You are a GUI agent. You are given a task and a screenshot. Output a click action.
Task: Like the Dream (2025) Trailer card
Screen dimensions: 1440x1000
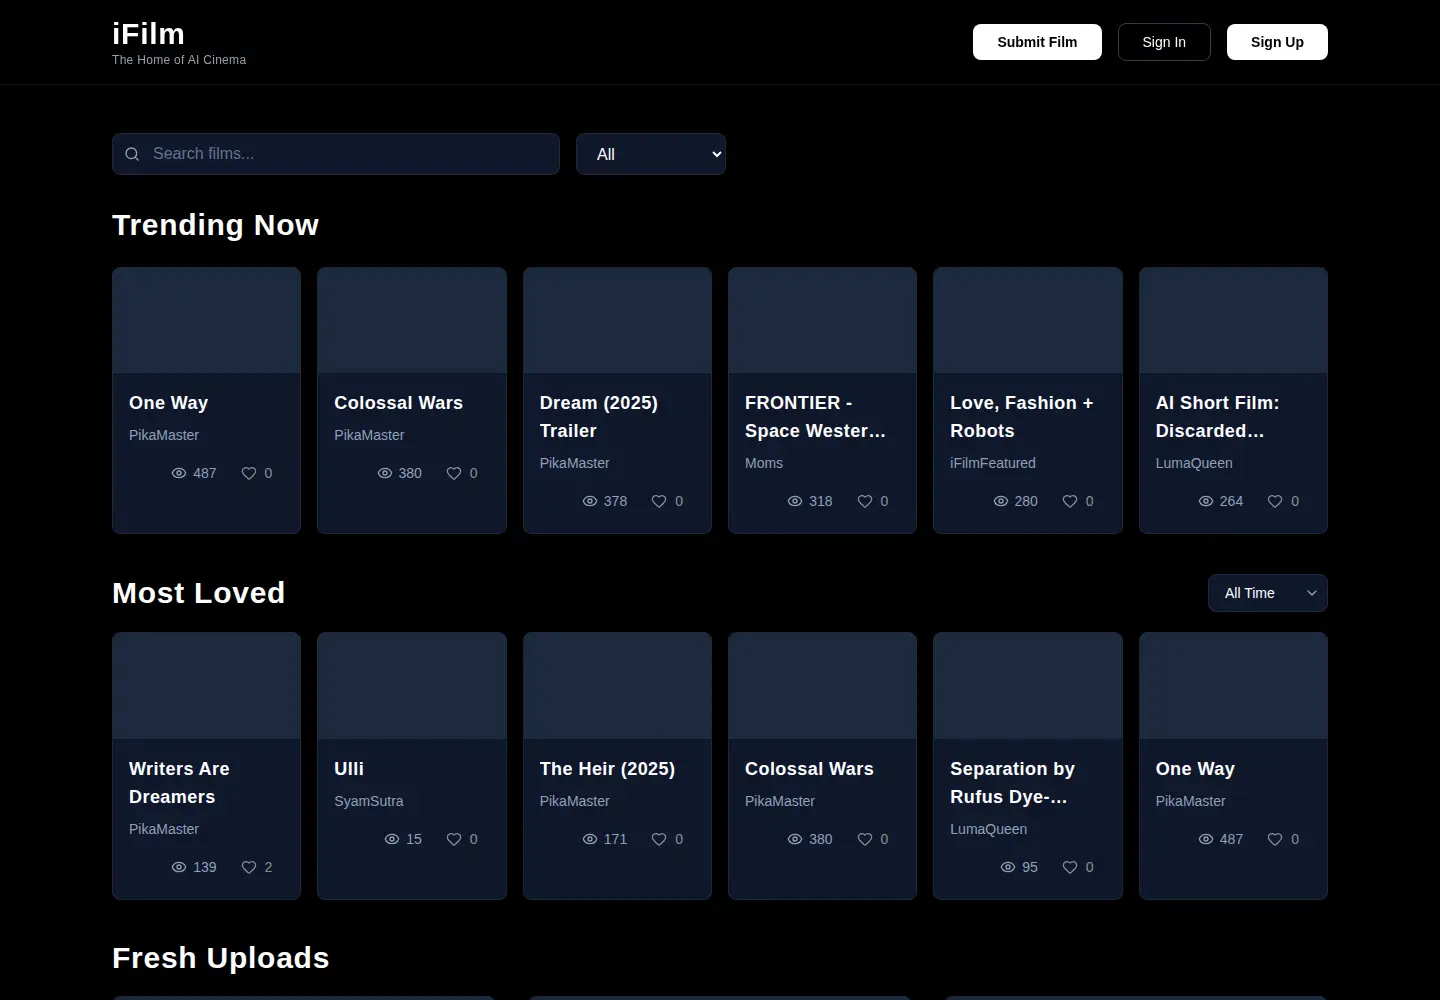659,501
